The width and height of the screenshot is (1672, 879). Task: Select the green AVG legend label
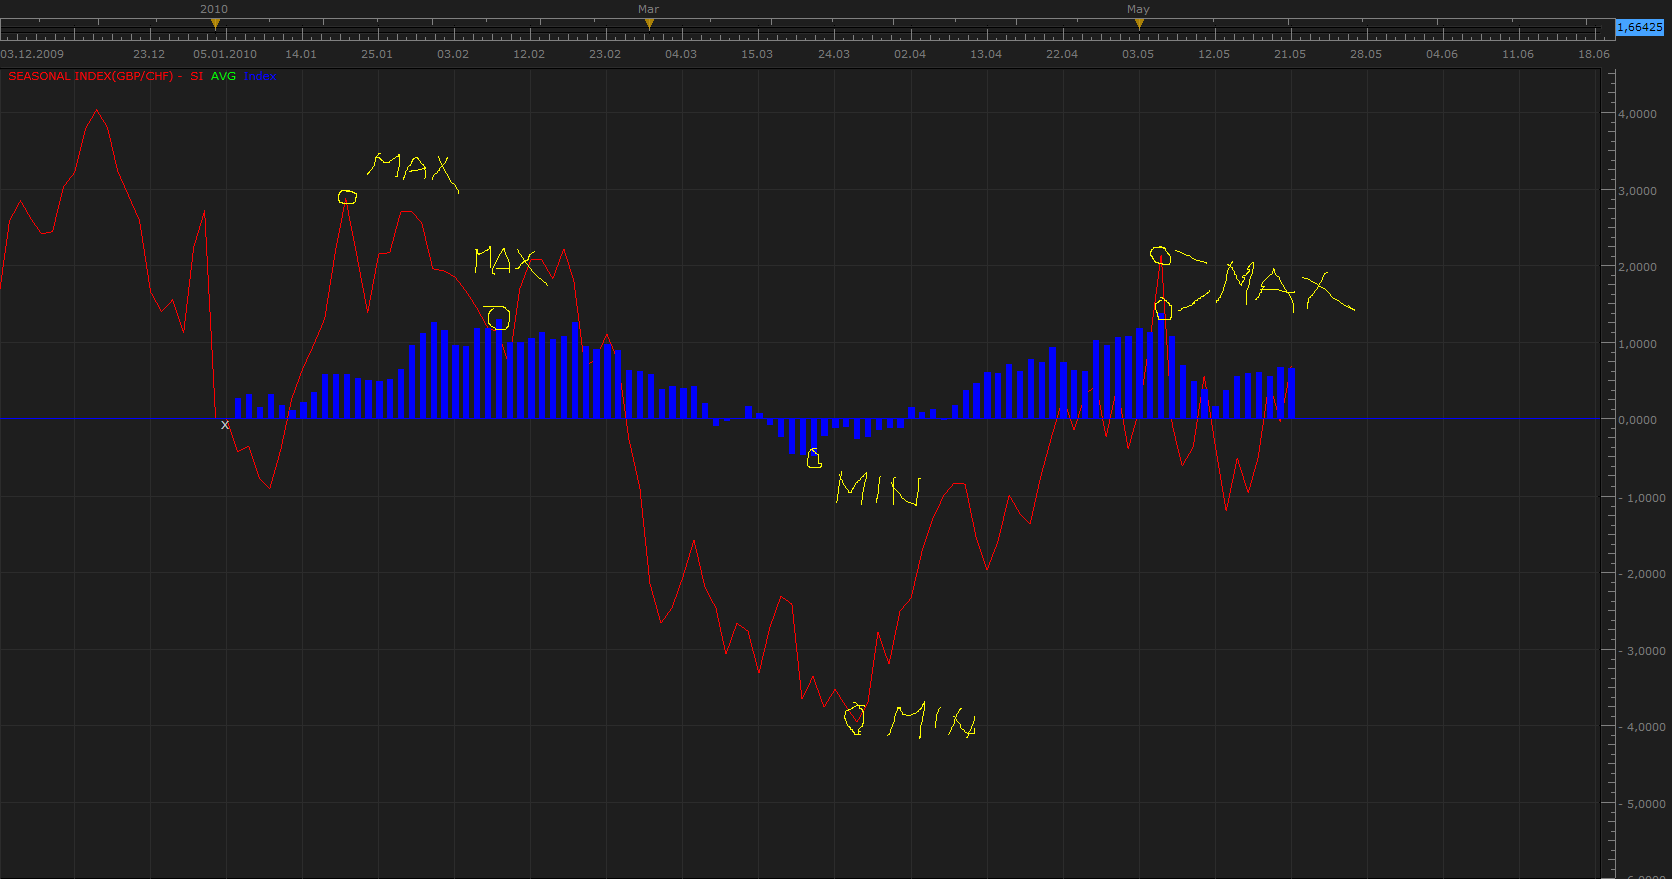click(223, 76)
